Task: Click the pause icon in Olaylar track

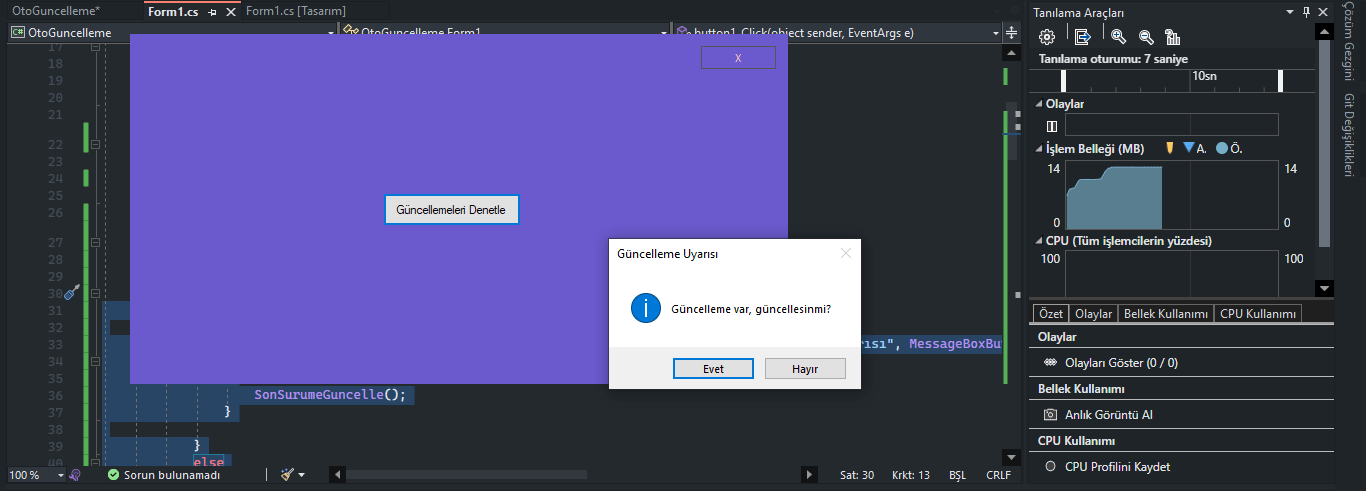Action: pos(1051,126)
